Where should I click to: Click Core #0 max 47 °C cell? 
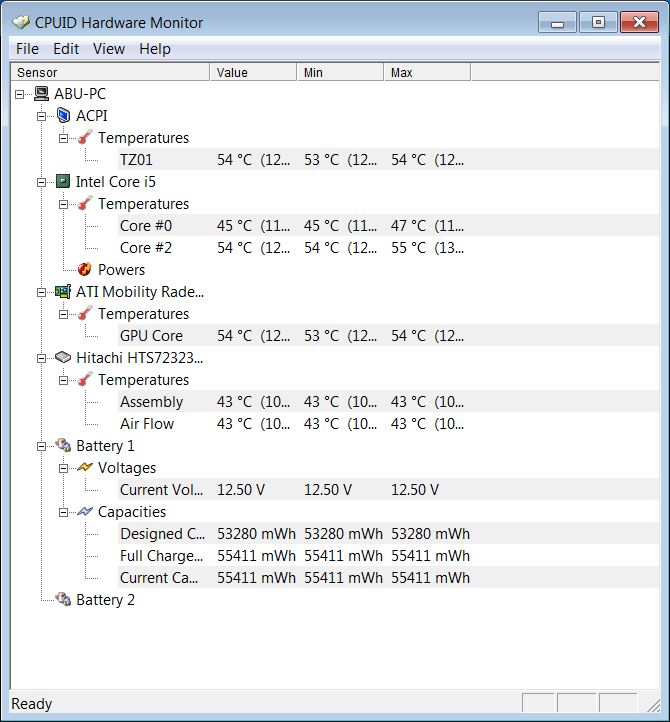click(x=427, y=225)
